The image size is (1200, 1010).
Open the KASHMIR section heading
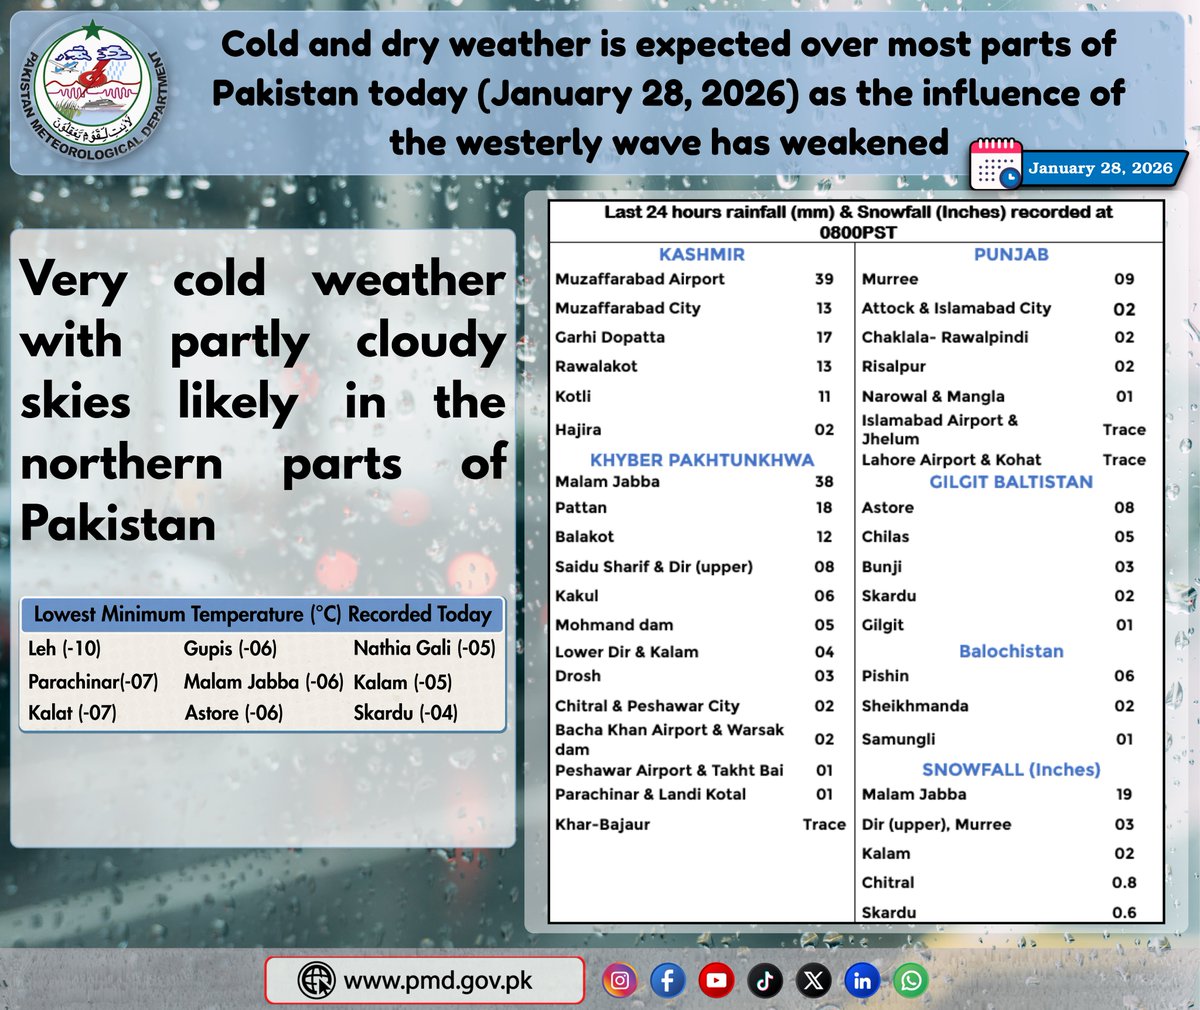click(x=703, y=254)
